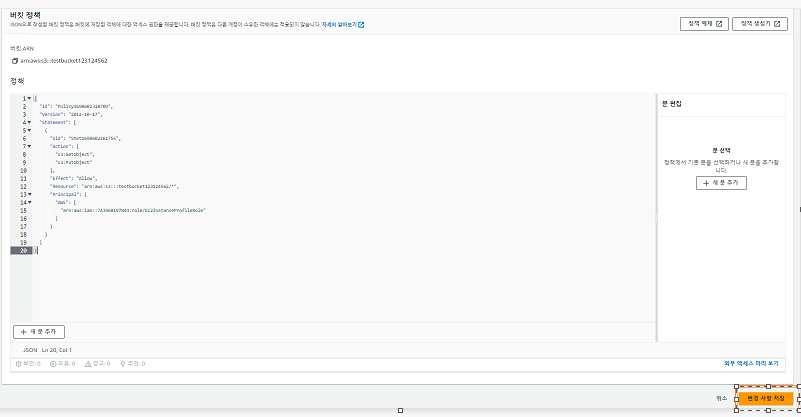This screenshot has width=801, height=417.
Task: Click the bucket ARN text testbucket123124562
Action: pos(64,61)
